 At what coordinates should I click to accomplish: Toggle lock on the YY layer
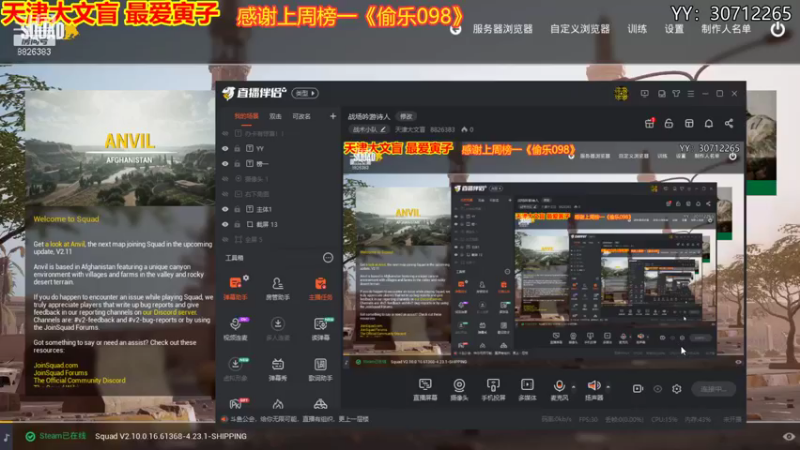pos(237,148)
